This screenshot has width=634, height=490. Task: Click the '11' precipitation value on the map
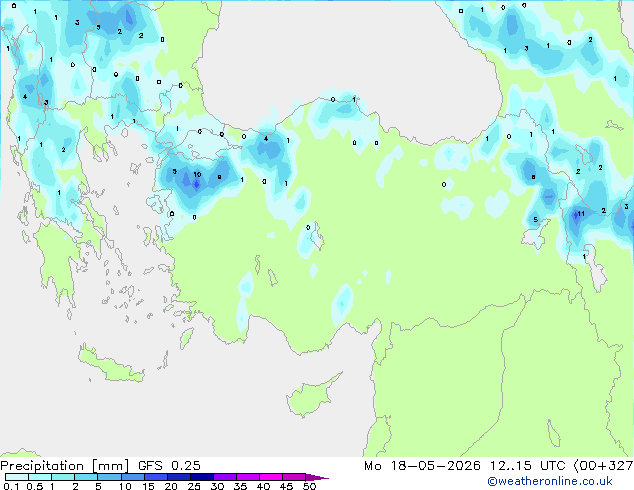[581, 213]
